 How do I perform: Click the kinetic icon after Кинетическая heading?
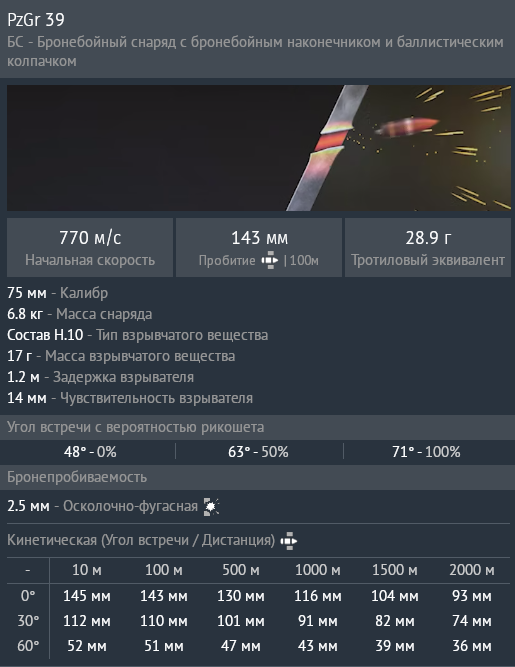288,541
